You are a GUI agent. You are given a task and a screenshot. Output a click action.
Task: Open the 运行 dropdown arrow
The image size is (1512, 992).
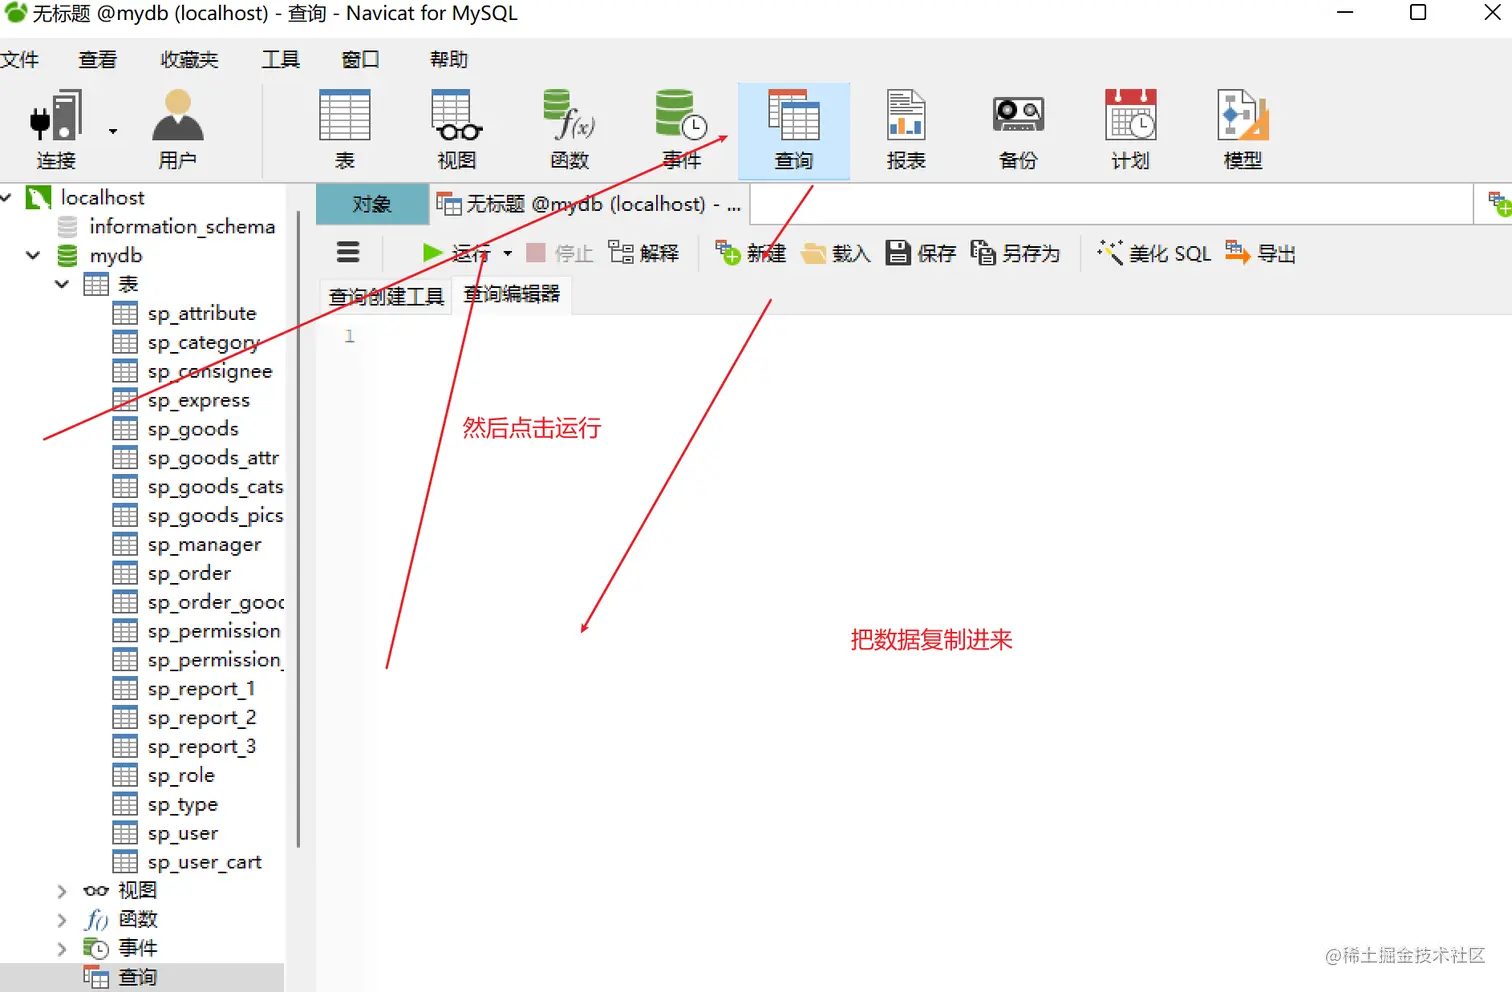(508, 254)
